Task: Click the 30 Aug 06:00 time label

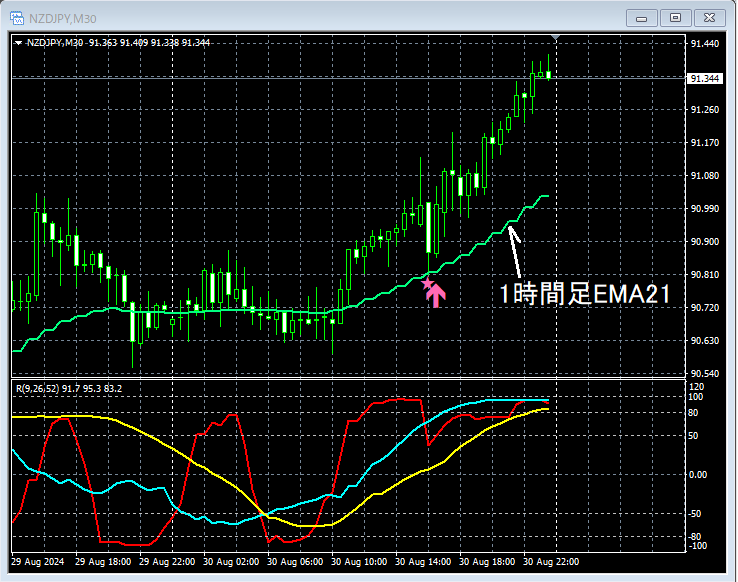Action: point(295,562)
